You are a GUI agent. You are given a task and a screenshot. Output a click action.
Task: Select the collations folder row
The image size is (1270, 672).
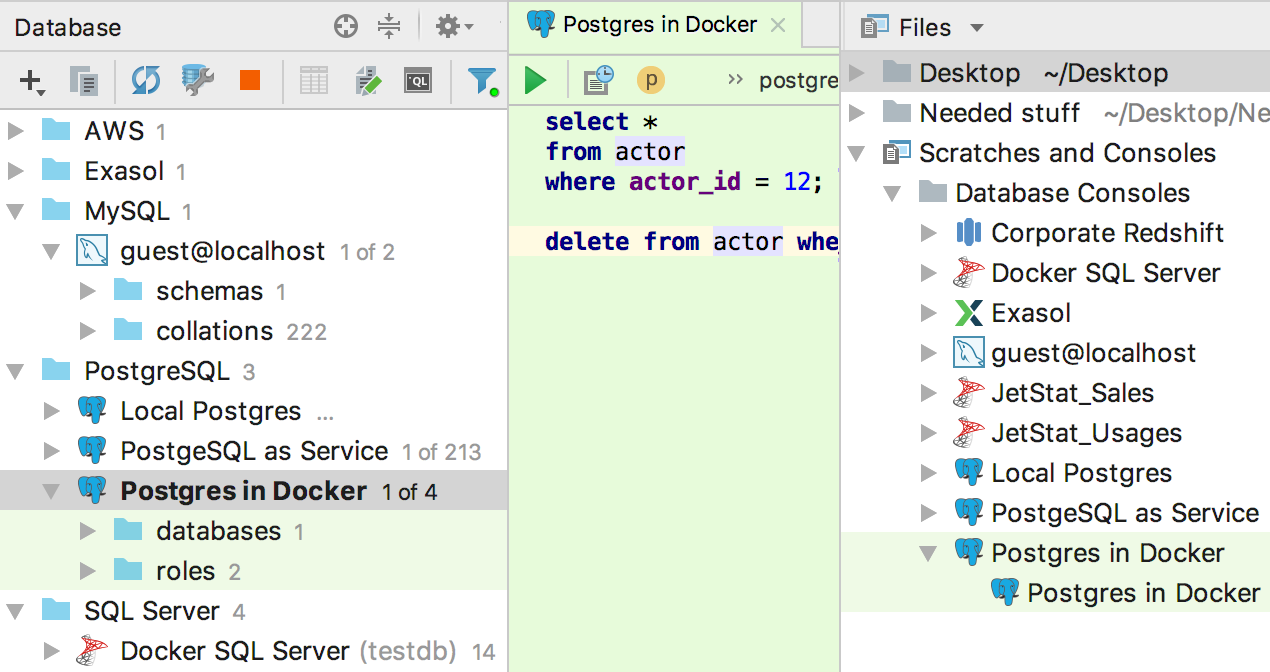click(254, 331)
